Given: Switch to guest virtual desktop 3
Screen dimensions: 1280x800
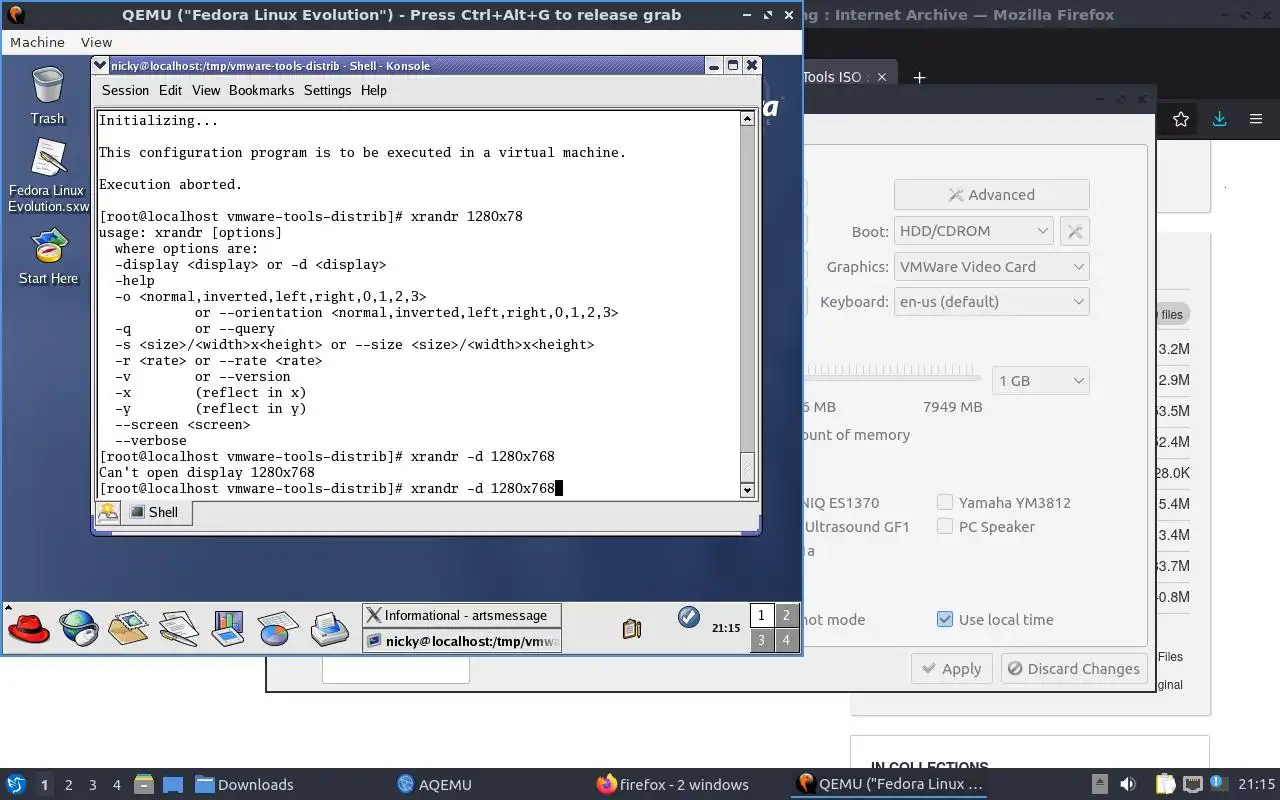Looking at the screenshot, I should tap(761, 640).
